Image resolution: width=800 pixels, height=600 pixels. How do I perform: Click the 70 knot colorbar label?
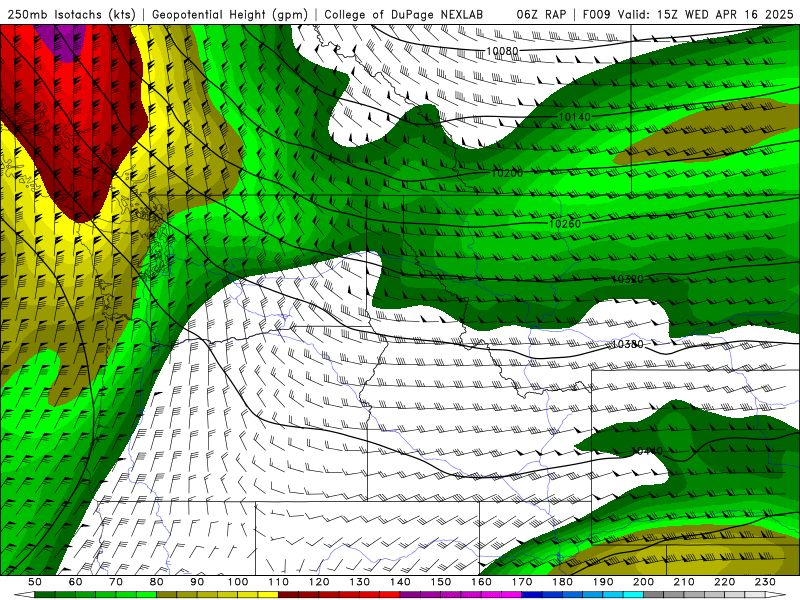click(x=116, y=582)
